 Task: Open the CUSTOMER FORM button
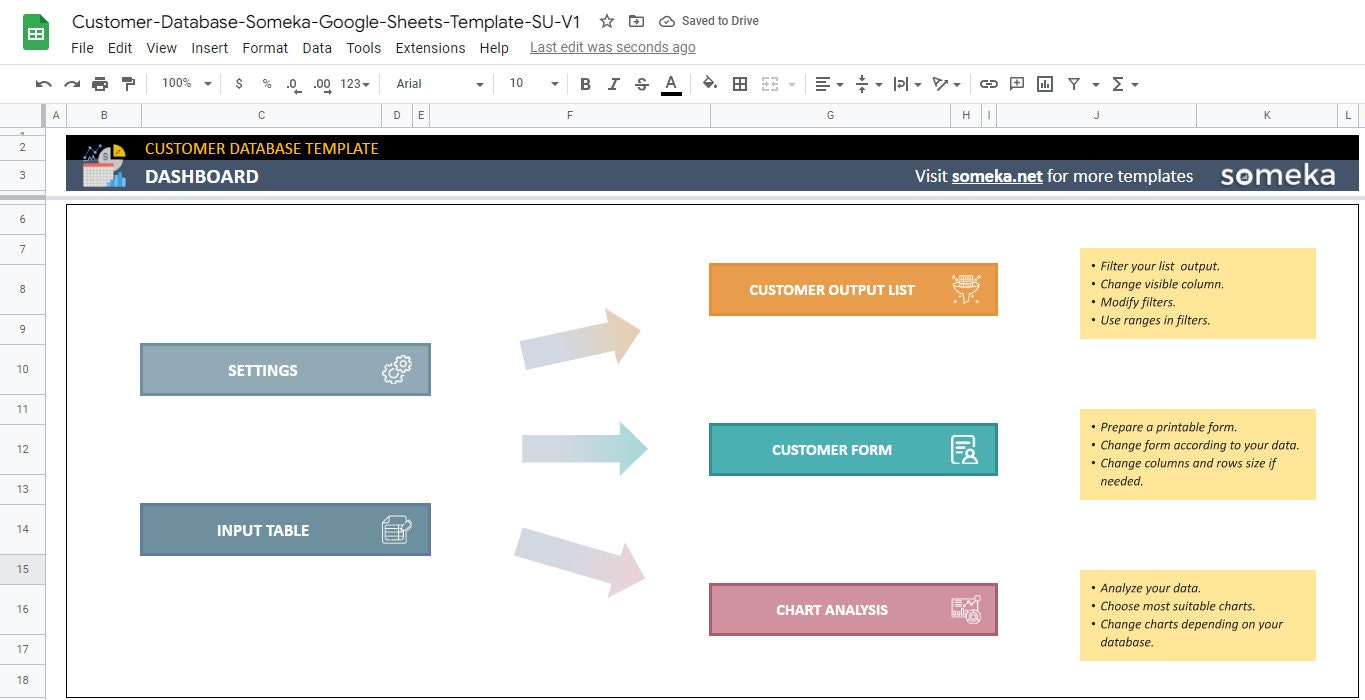click(x=853, y=450)
